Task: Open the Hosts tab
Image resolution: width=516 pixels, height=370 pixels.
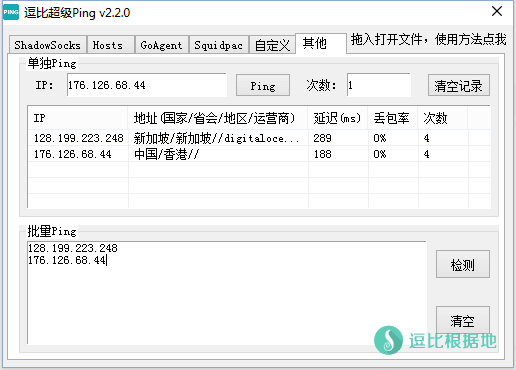Action: (111, 45)
